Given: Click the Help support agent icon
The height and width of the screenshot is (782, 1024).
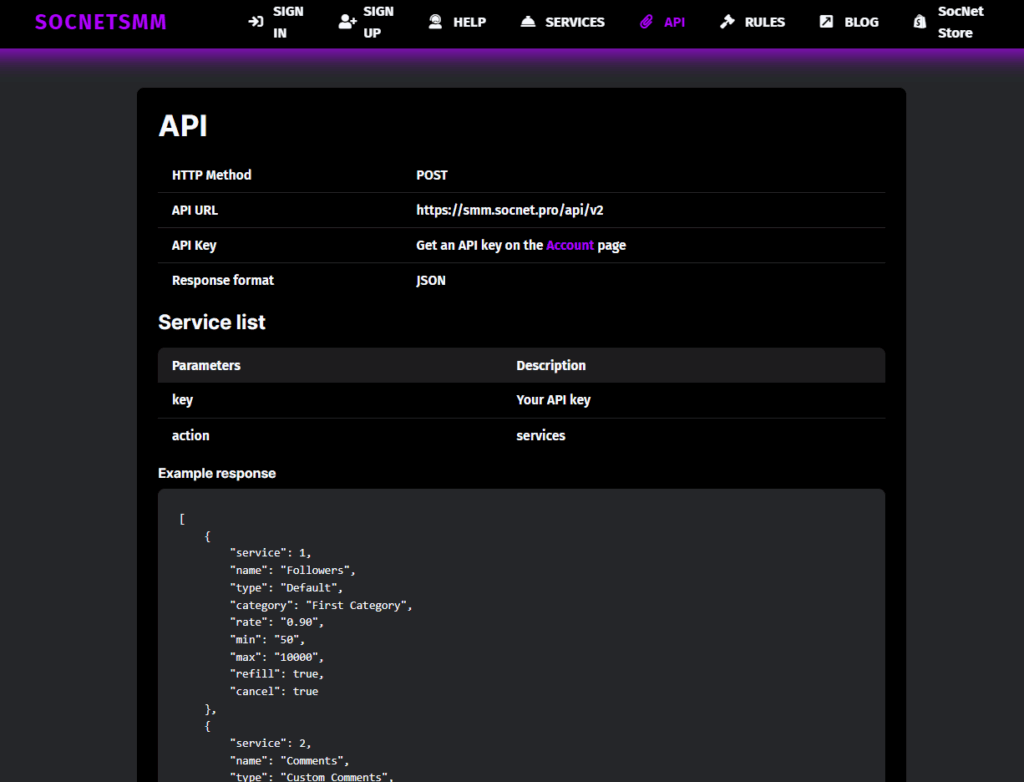Looking at the screenshot, I should pyautogui.click(x=435, y=22).
